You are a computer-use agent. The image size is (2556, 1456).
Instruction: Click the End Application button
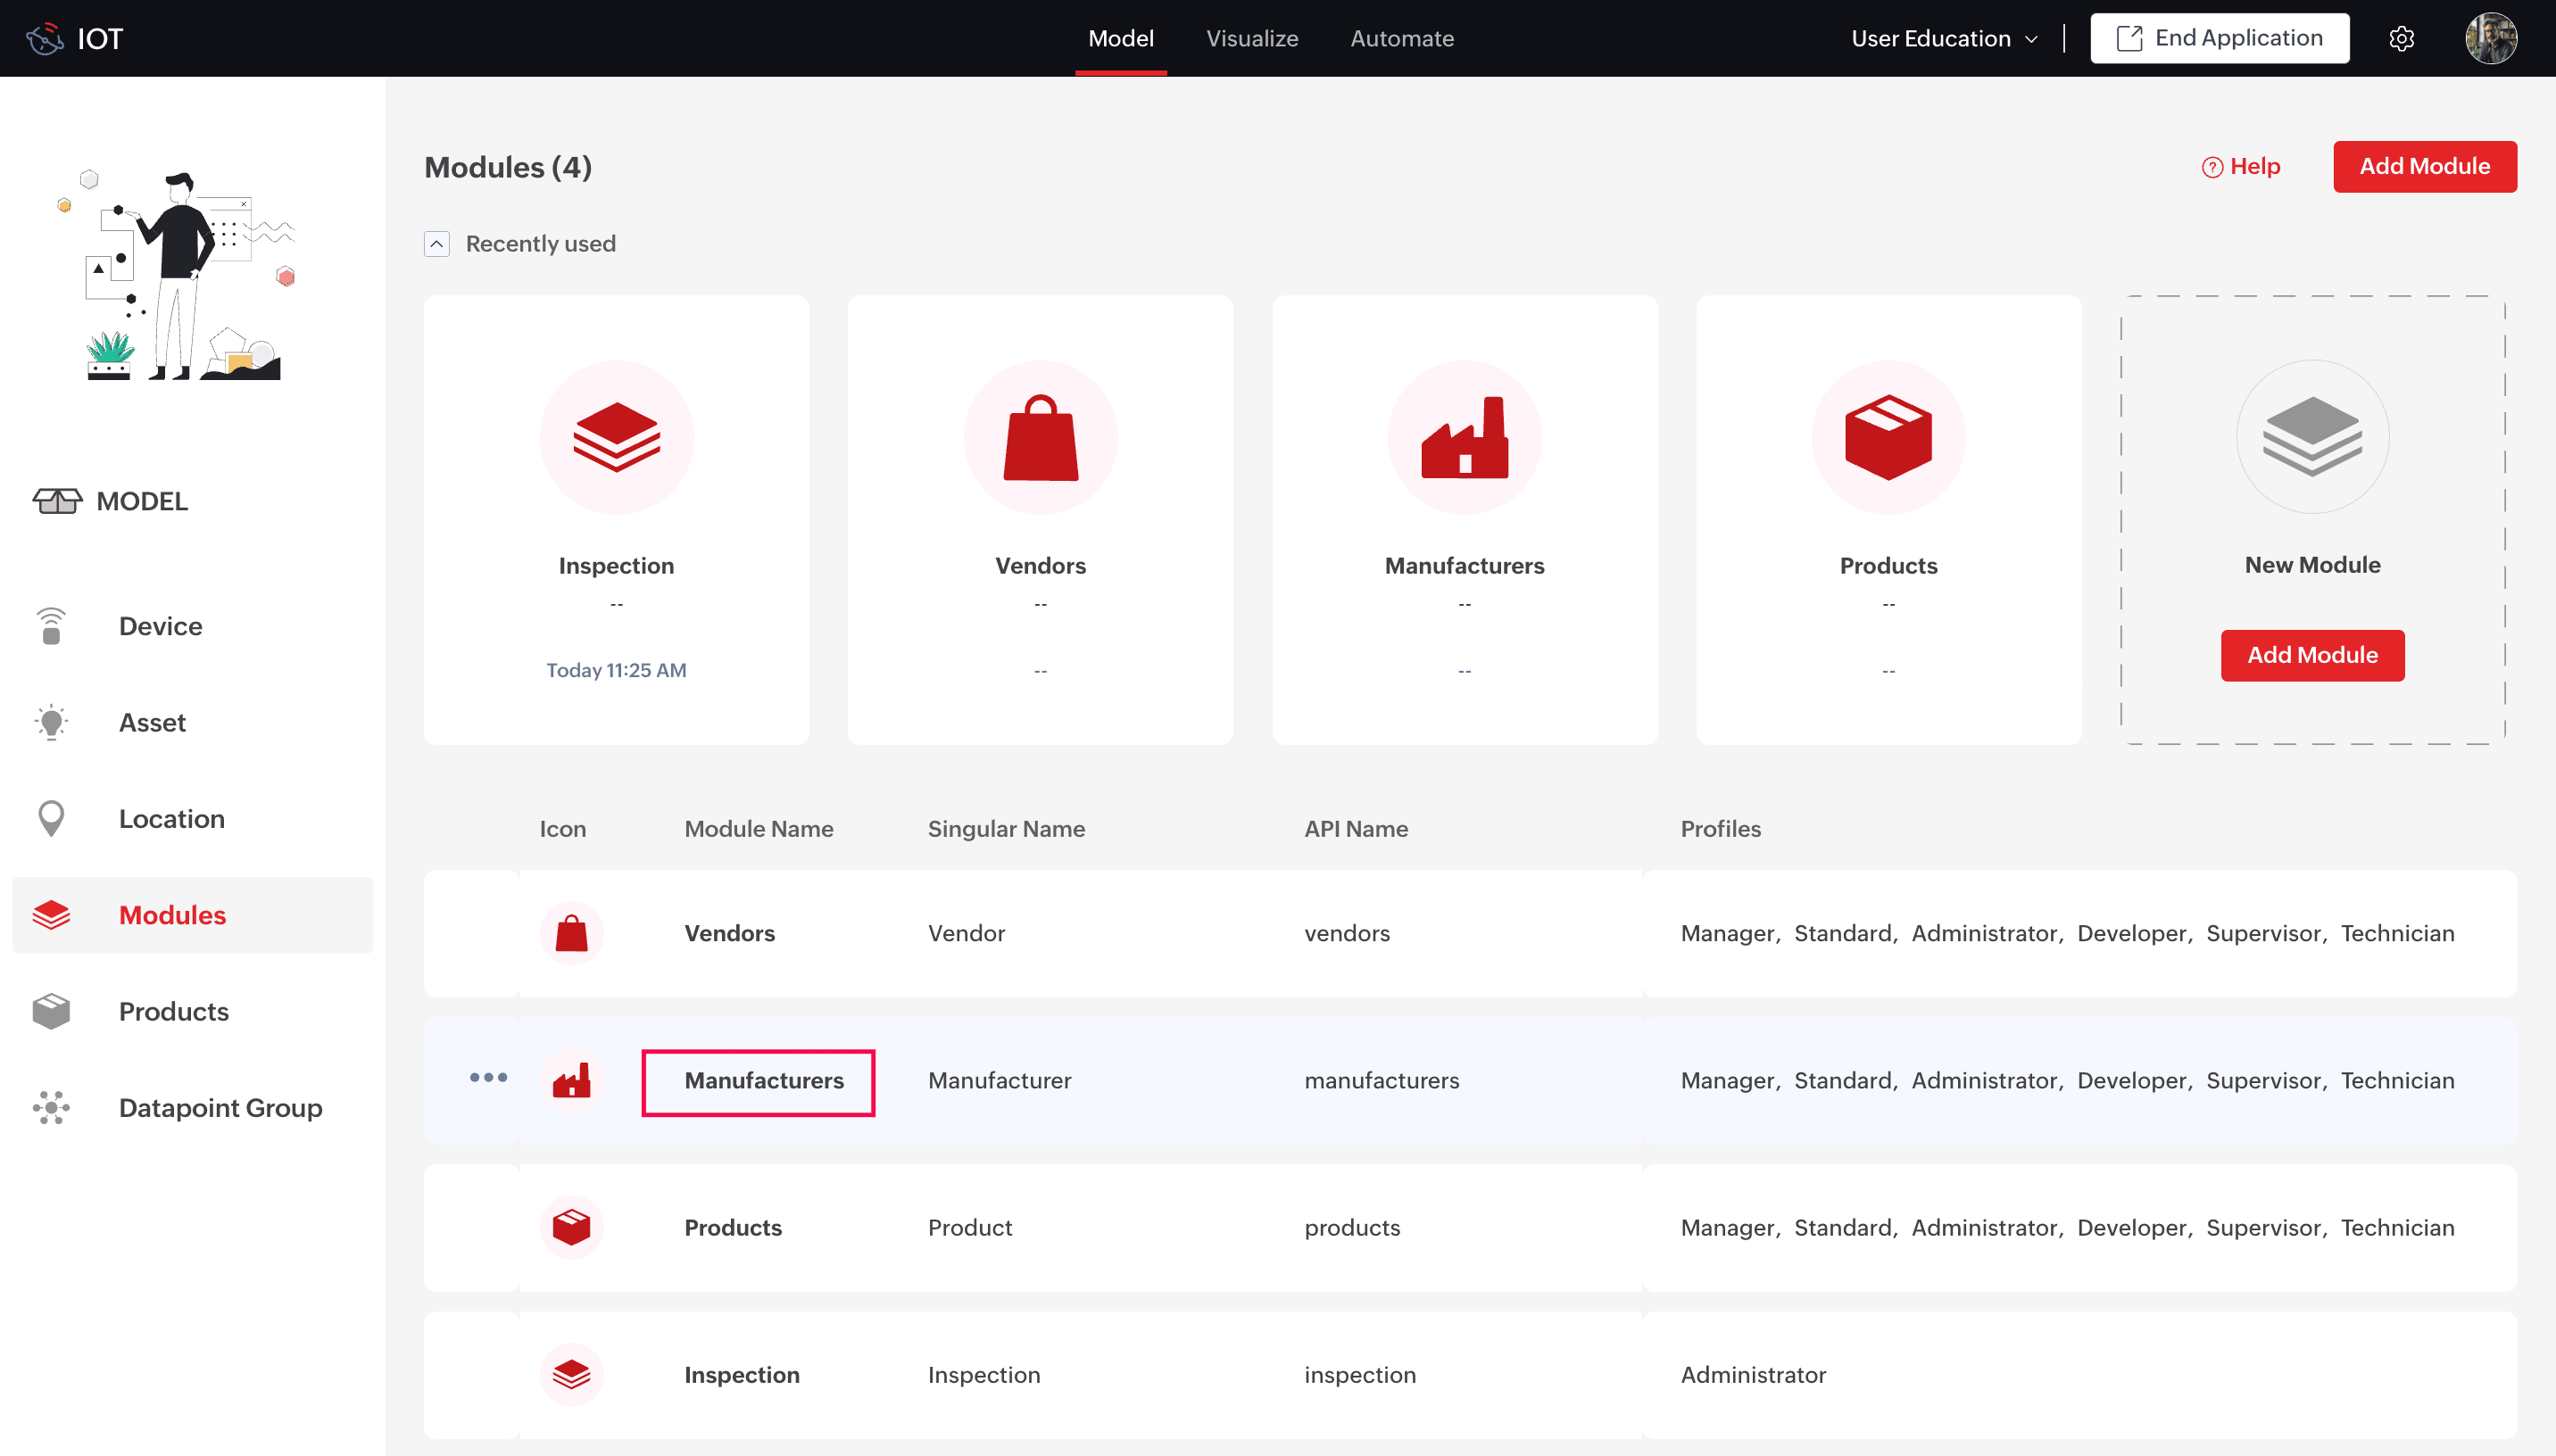pyautogui.click(x=2219, y=38)
